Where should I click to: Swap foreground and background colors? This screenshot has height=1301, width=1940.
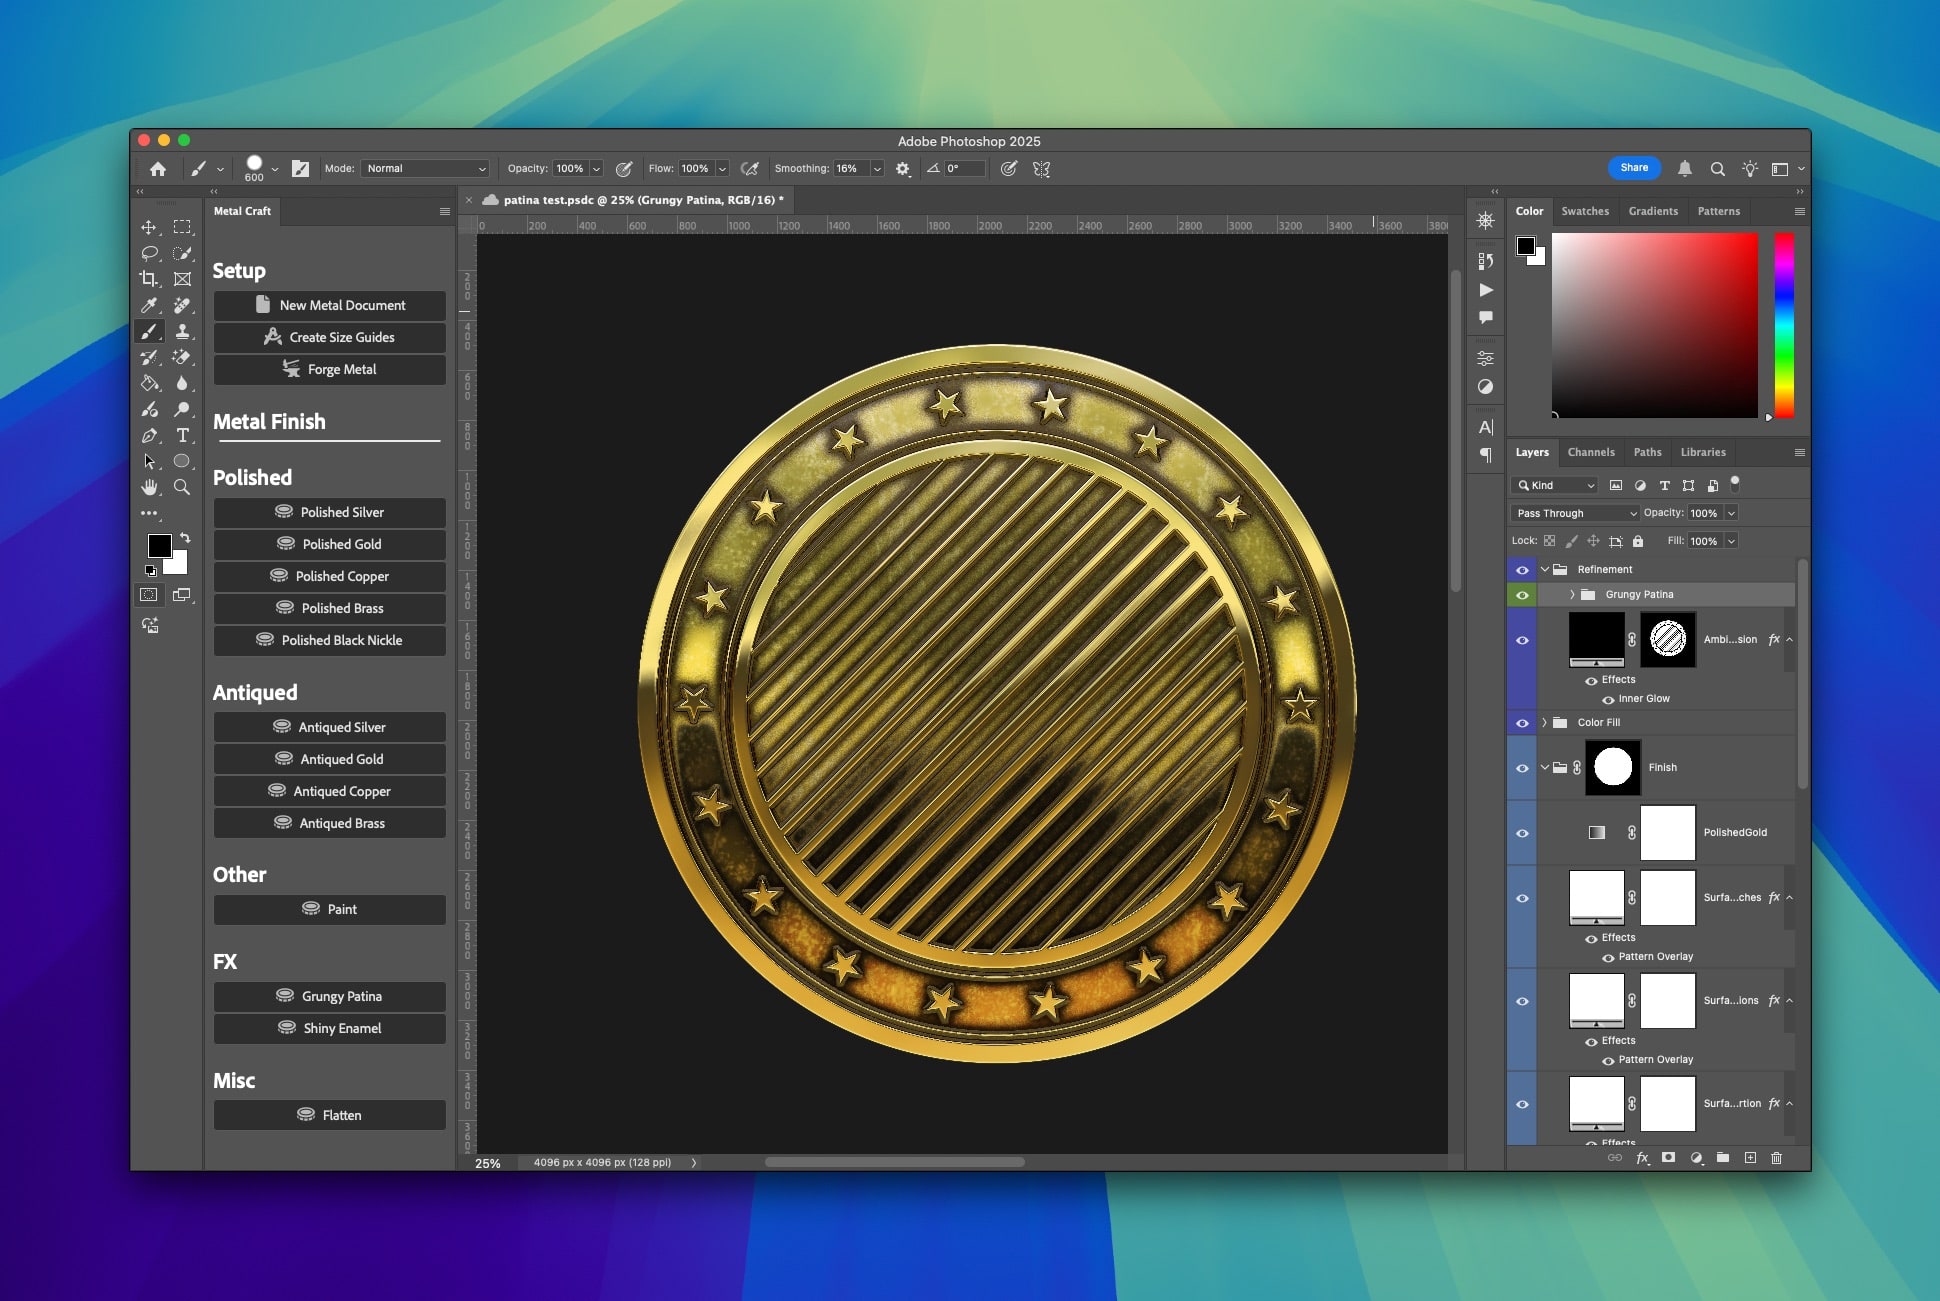click(x=185, y=538)
